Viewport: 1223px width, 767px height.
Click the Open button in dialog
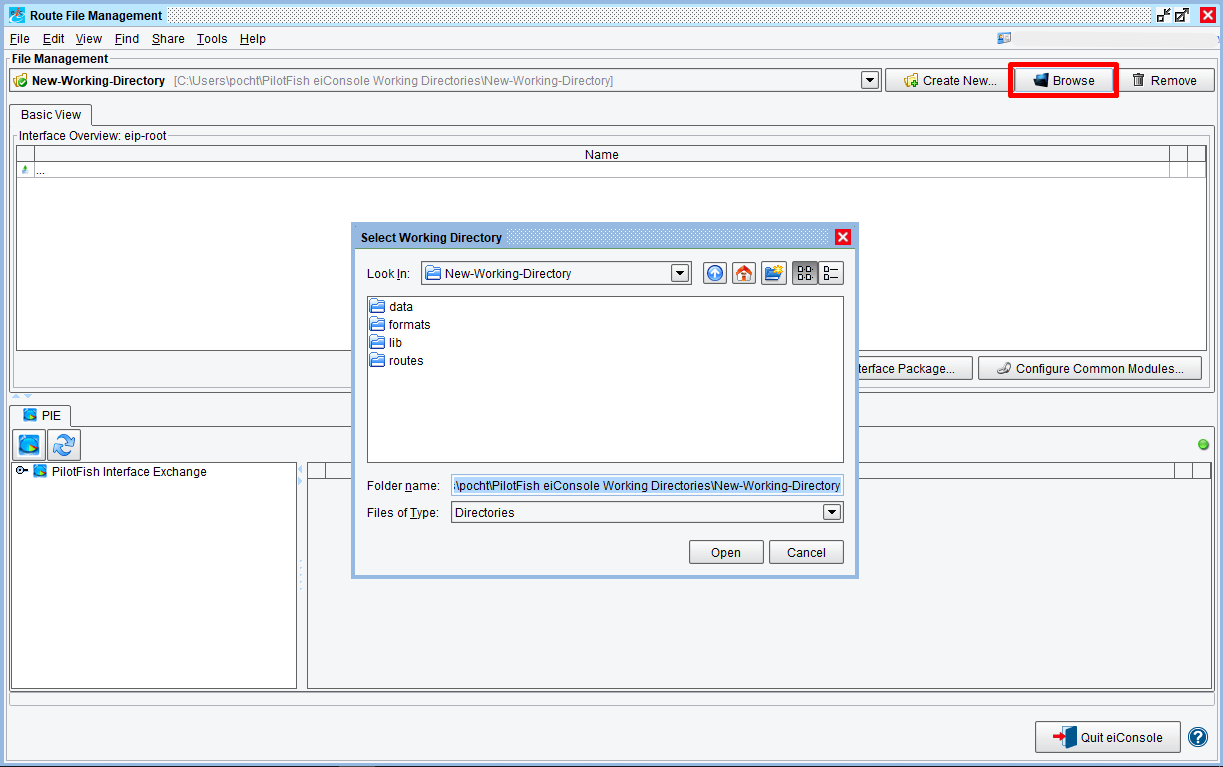tap(726, 552)
